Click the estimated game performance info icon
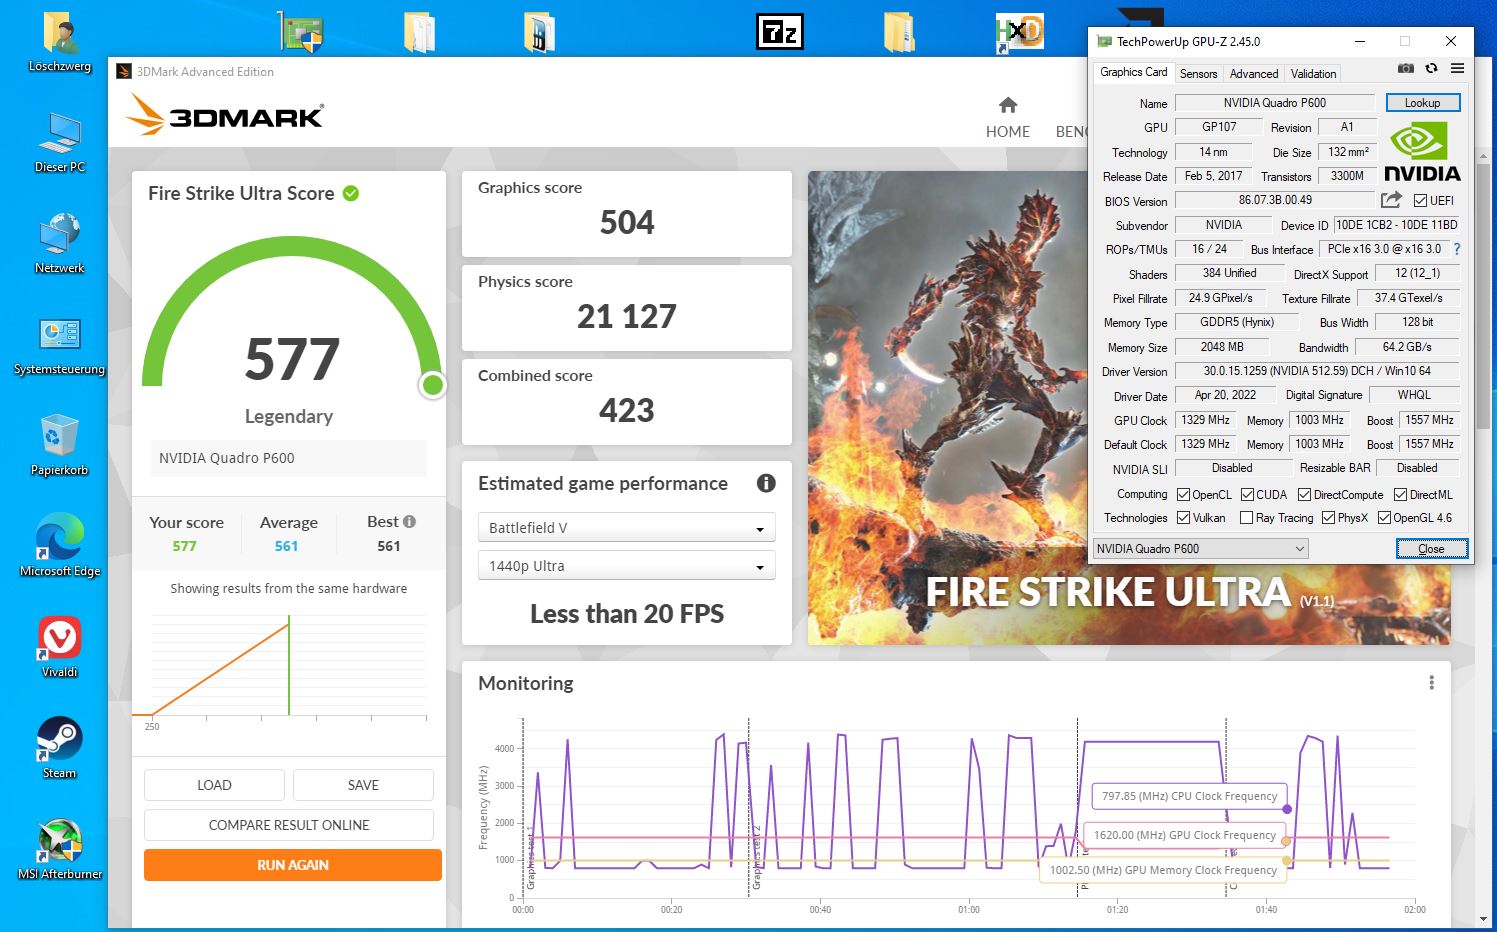1497x932 pixels. click(x=766, y=483)
